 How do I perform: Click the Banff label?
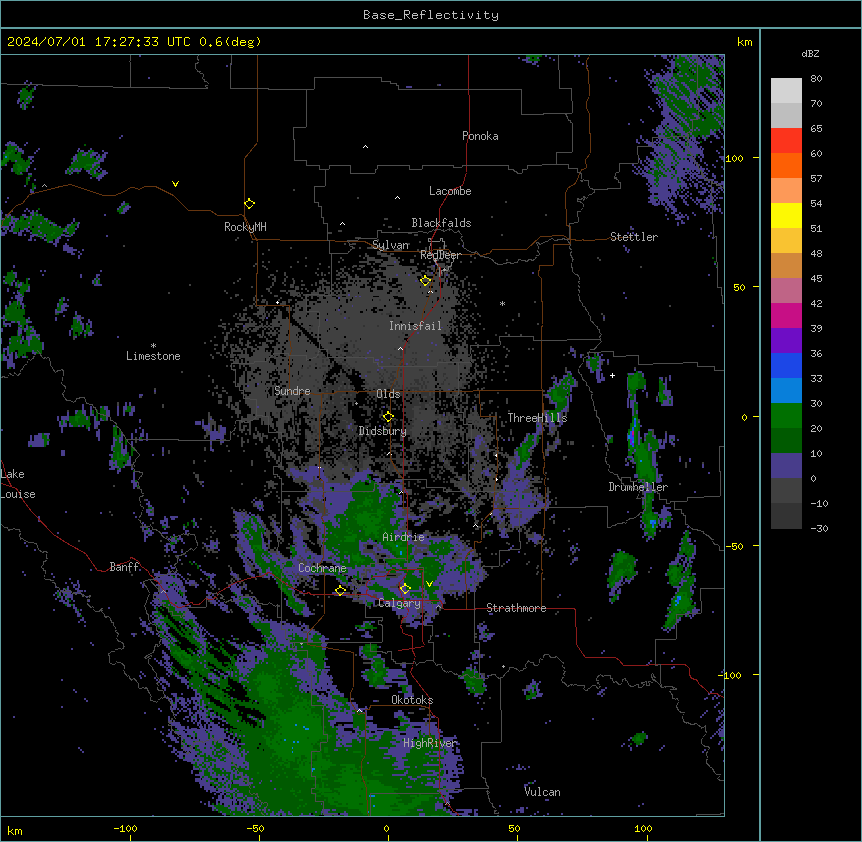click(124, 567)
